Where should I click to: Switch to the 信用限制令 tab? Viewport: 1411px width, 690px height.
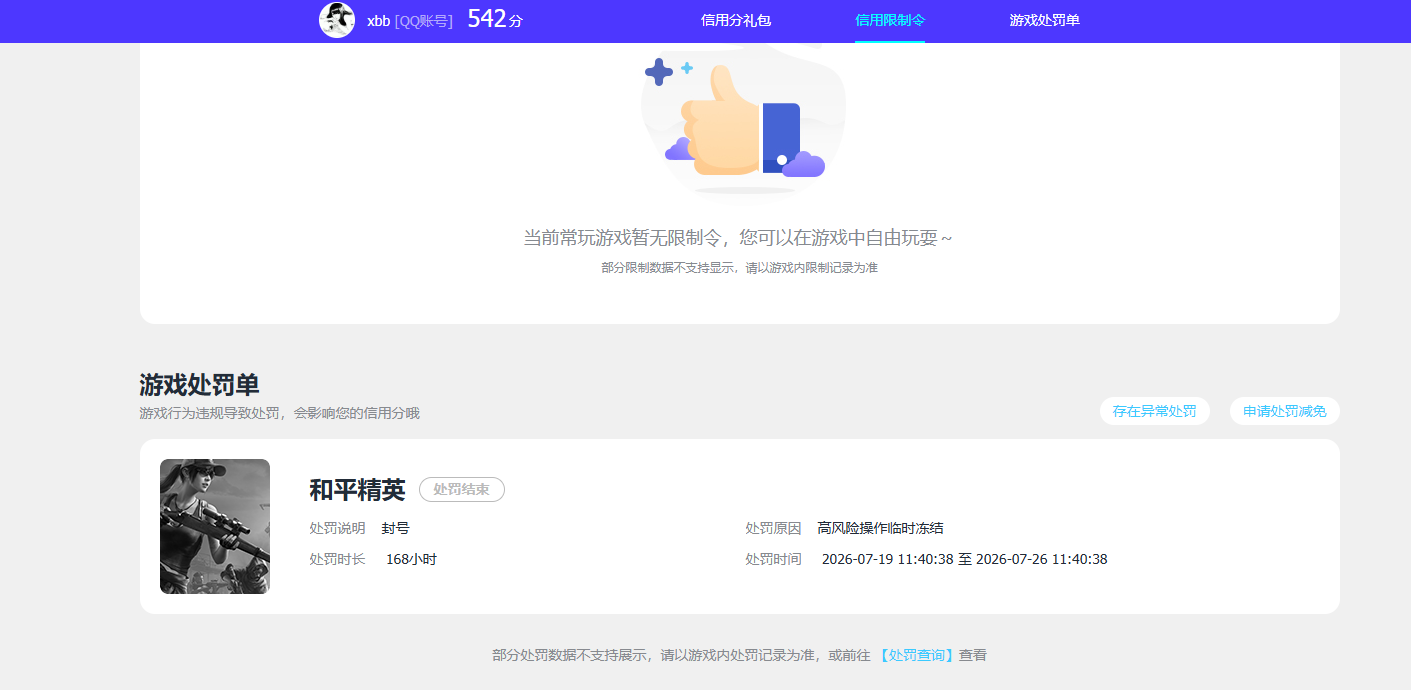(890, 20)
